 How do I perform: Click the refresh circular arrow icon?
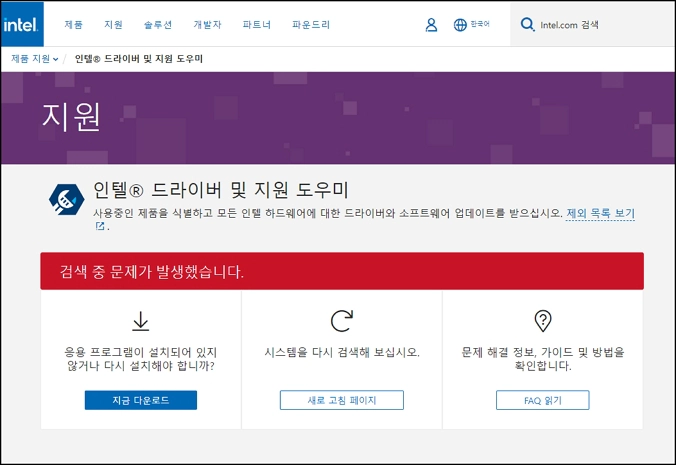[342, 321]
